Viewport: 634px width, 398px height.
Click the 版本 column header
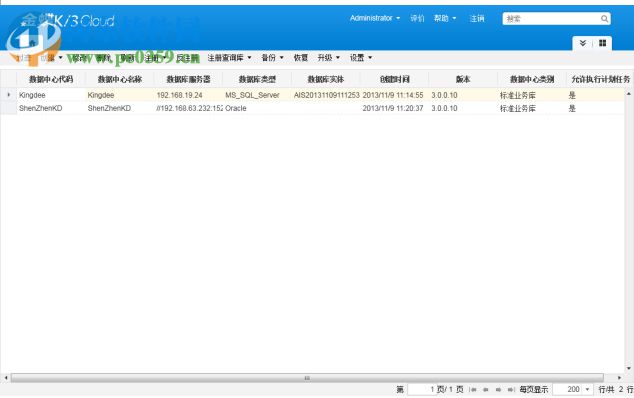click(463, 79)
